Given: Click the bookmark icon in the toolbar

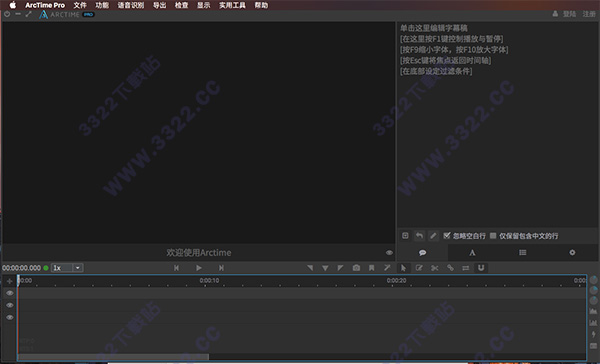Looking at the screenshot, I should (371, 268).
